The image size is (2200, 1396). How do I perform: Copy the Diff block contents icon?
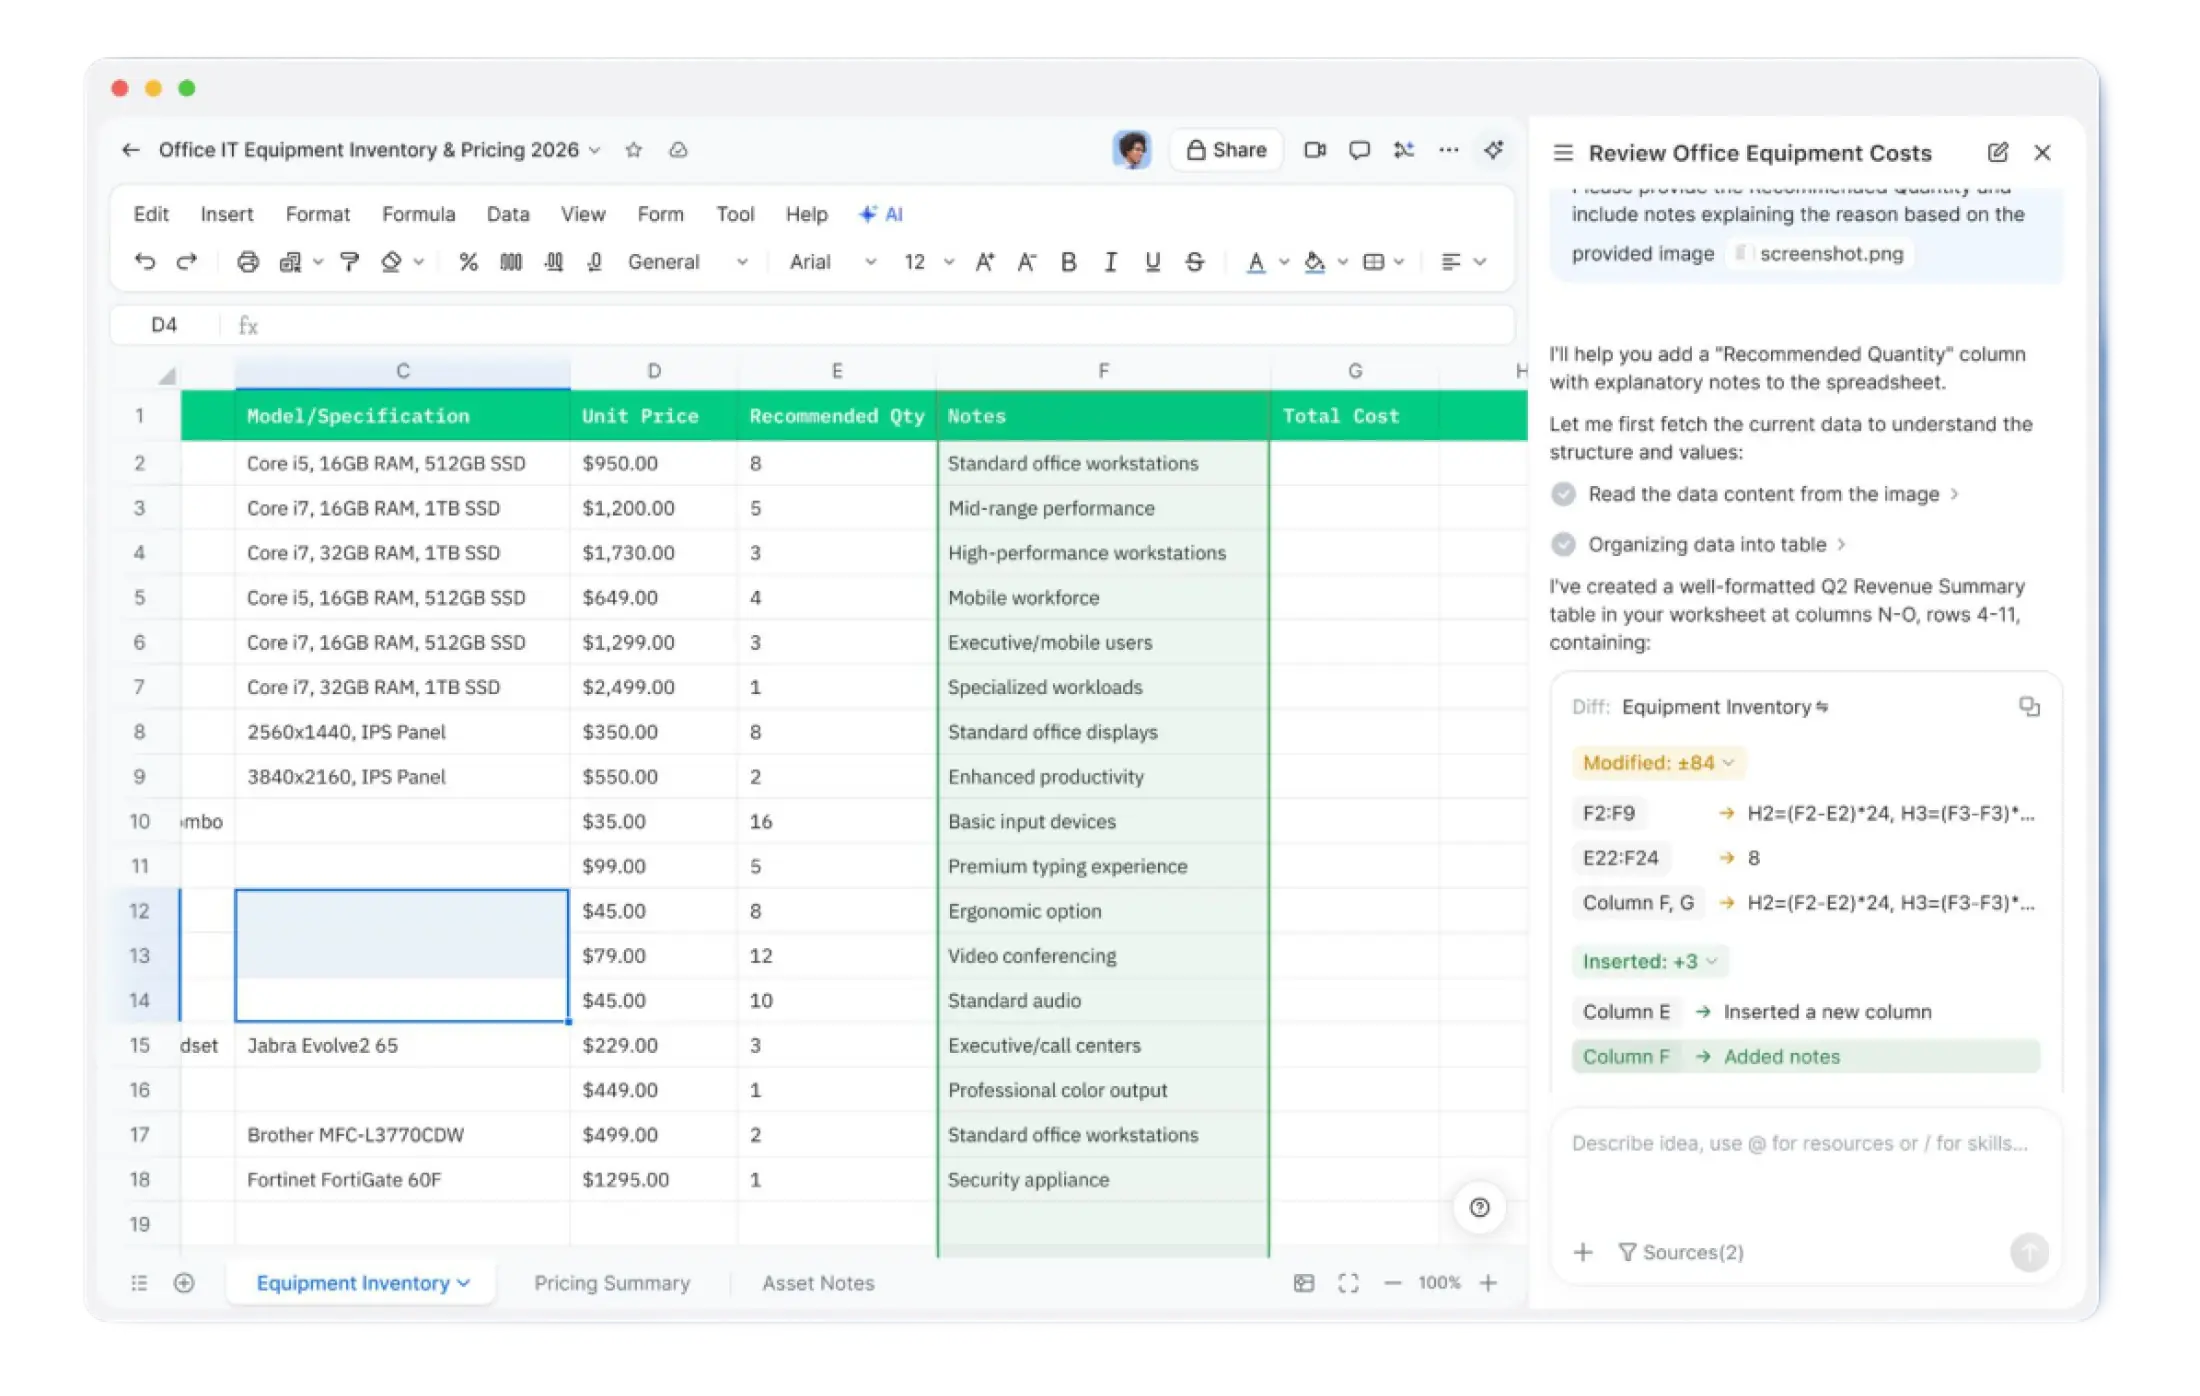[x=2028, y=707]
